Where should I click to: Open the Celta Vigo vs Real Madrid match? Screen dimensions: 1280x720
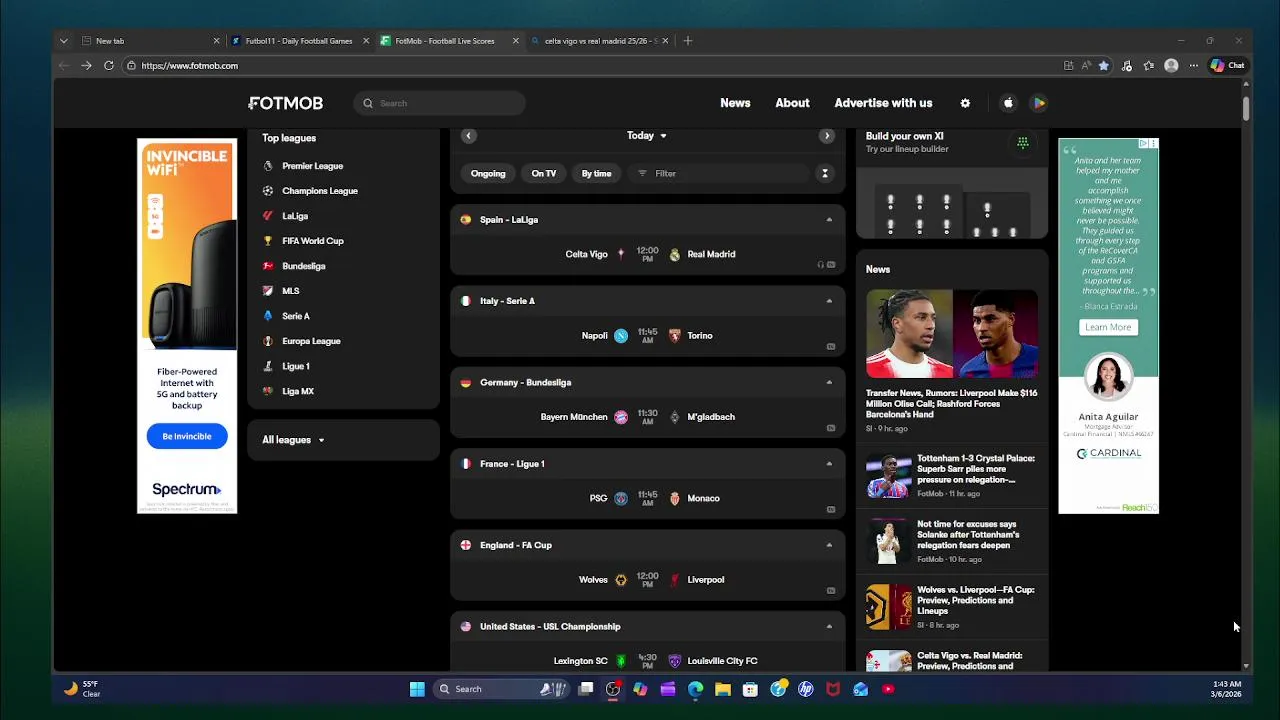pos(648,255)
